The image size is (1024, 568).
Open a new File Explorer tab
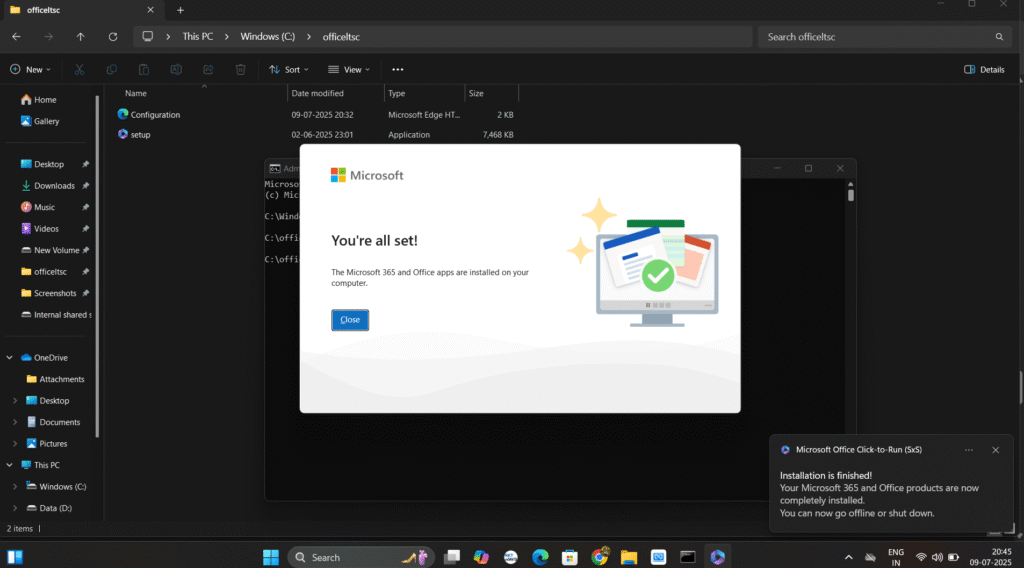pos(180,10)
